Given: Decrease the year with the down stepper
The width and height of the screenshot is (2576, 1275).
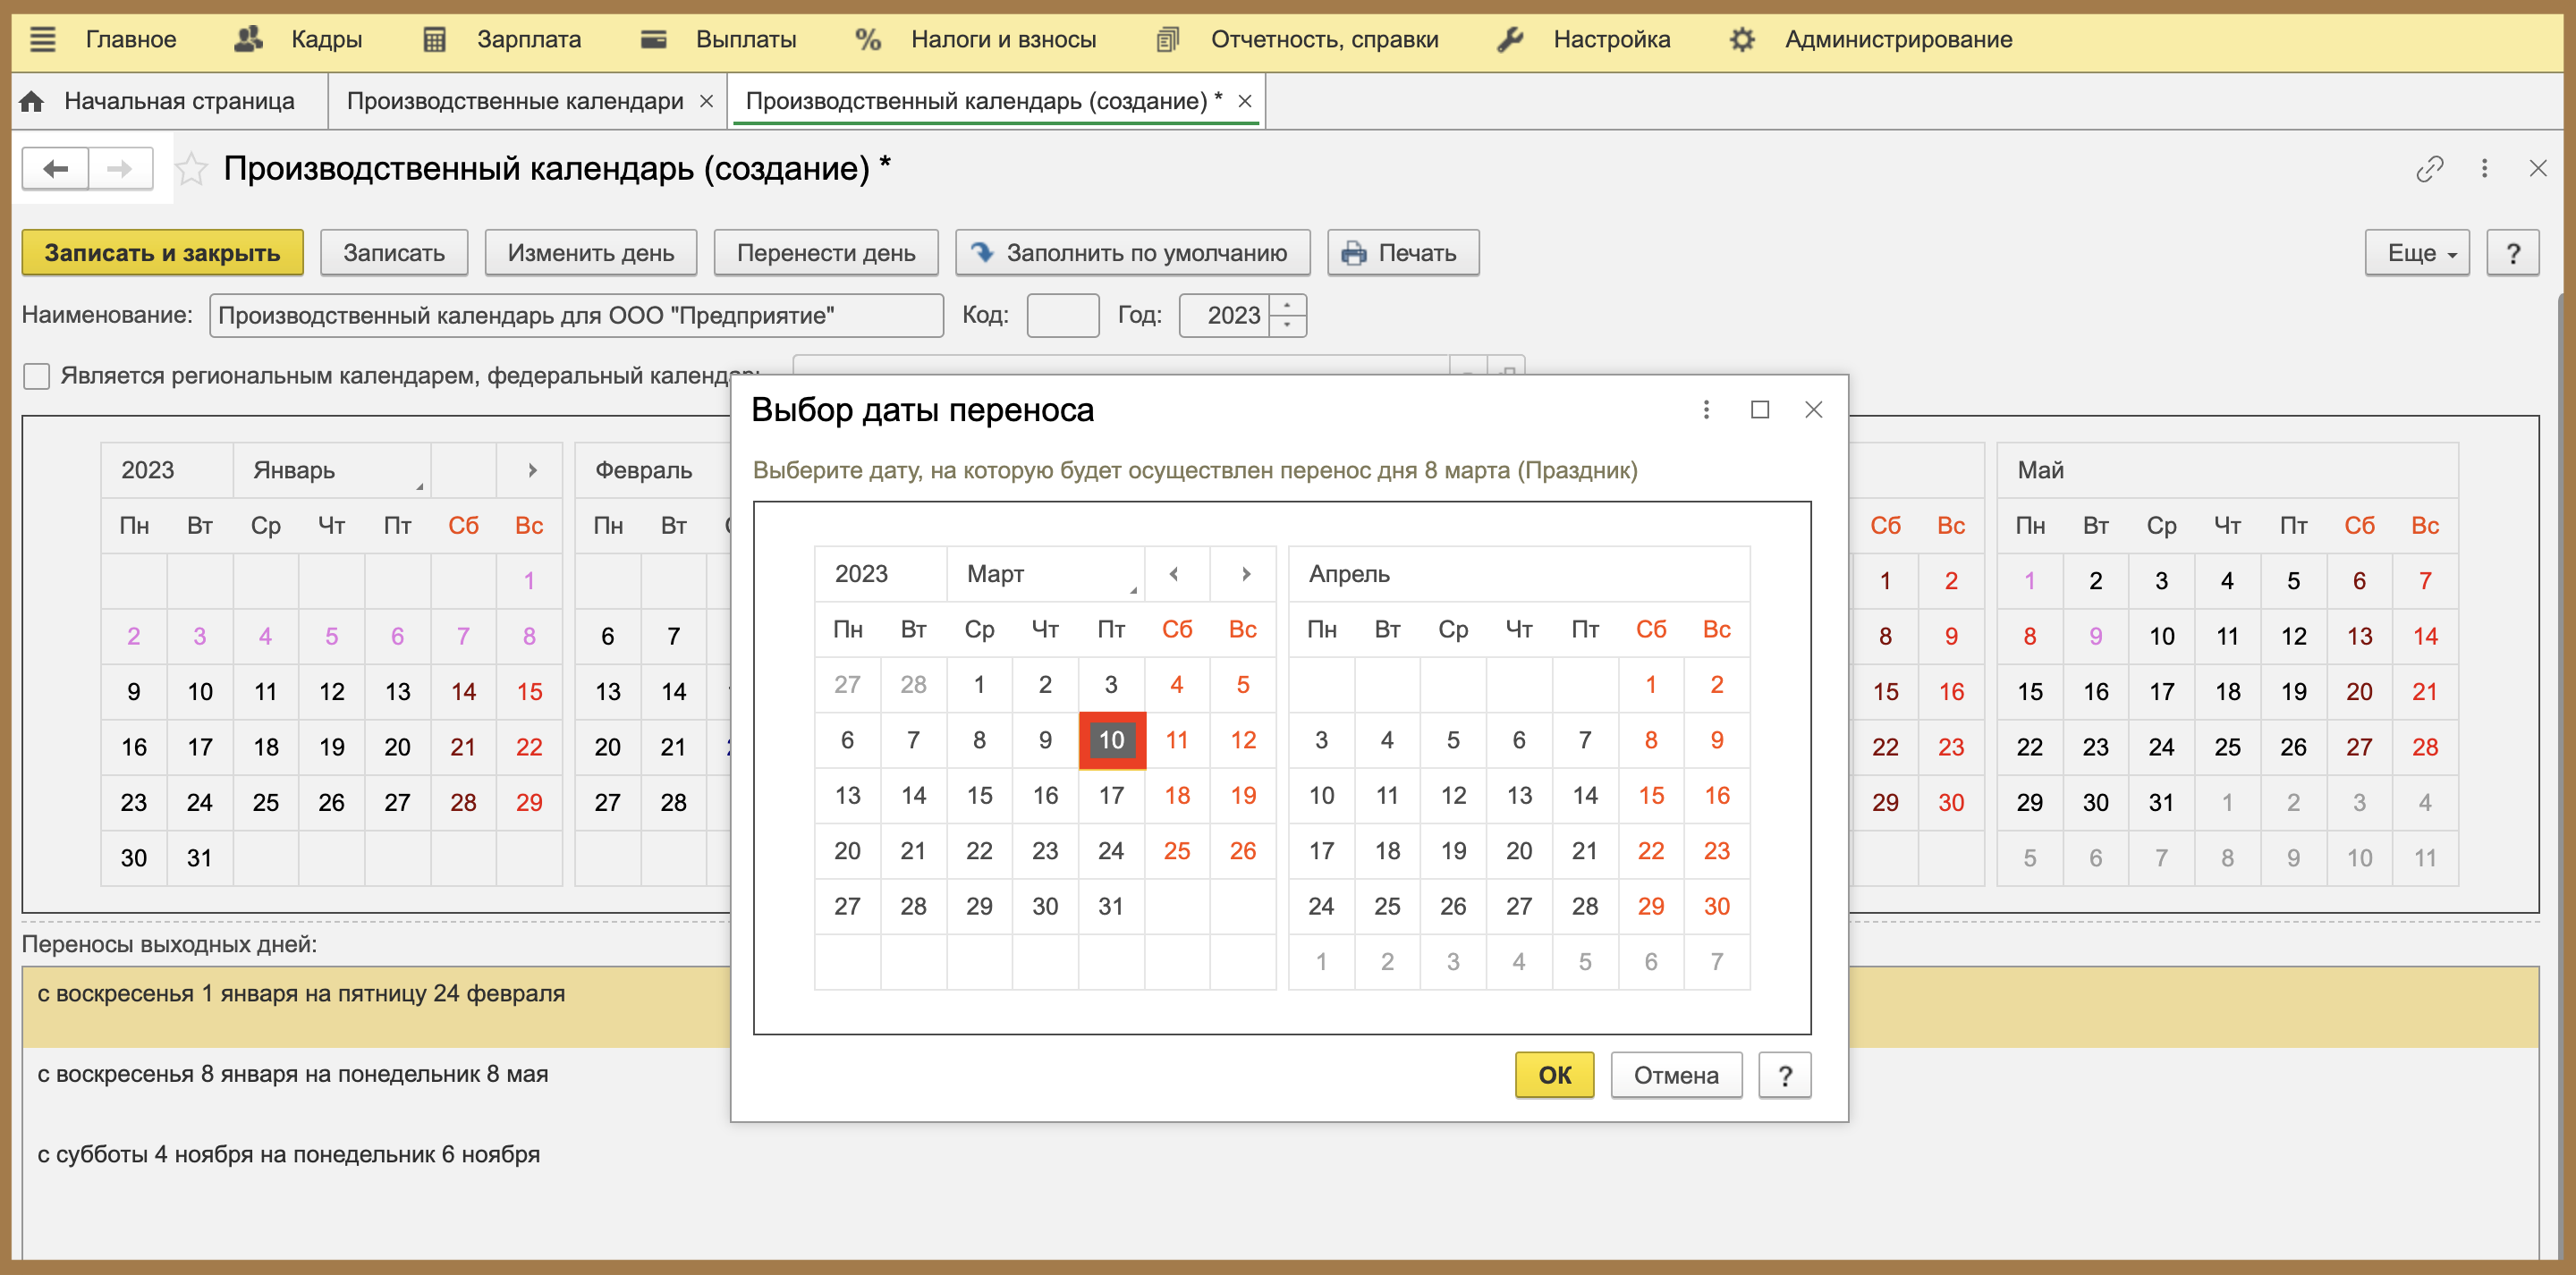Looking at the screenshot, I should point(1288,326).
